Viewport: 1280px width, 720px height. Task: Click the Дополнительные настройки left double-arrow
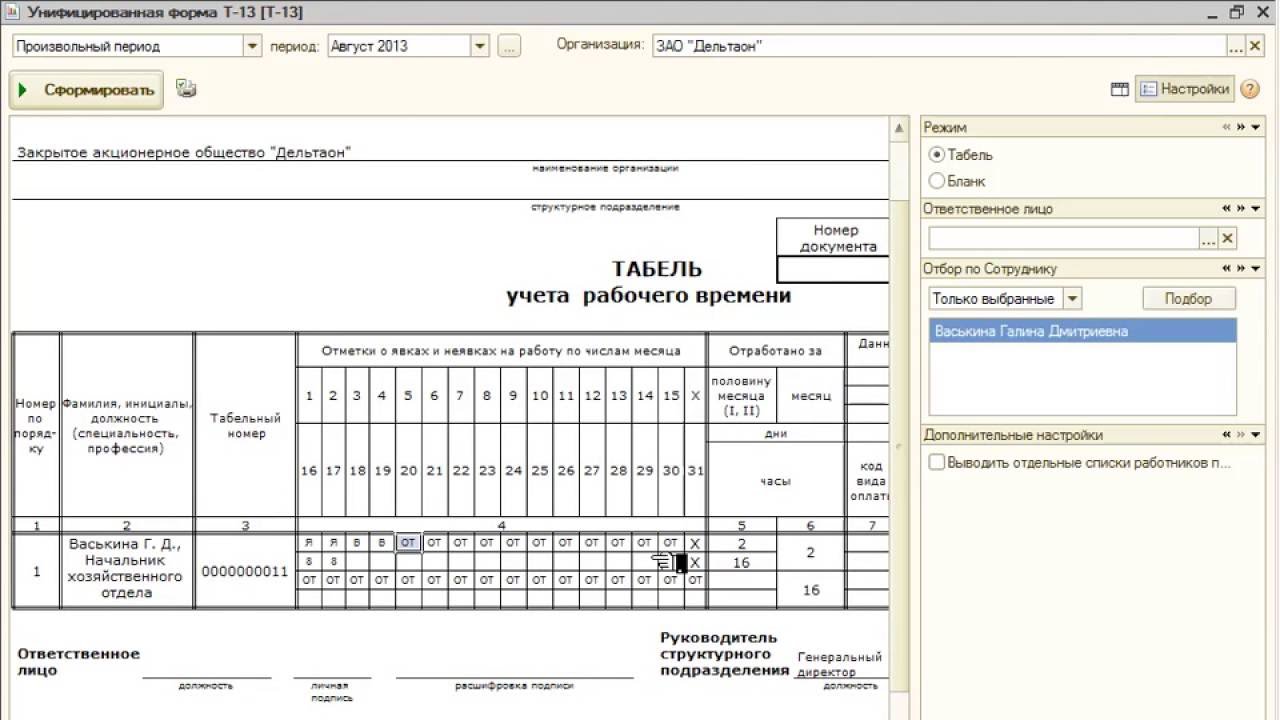[x=1226, y=435]
